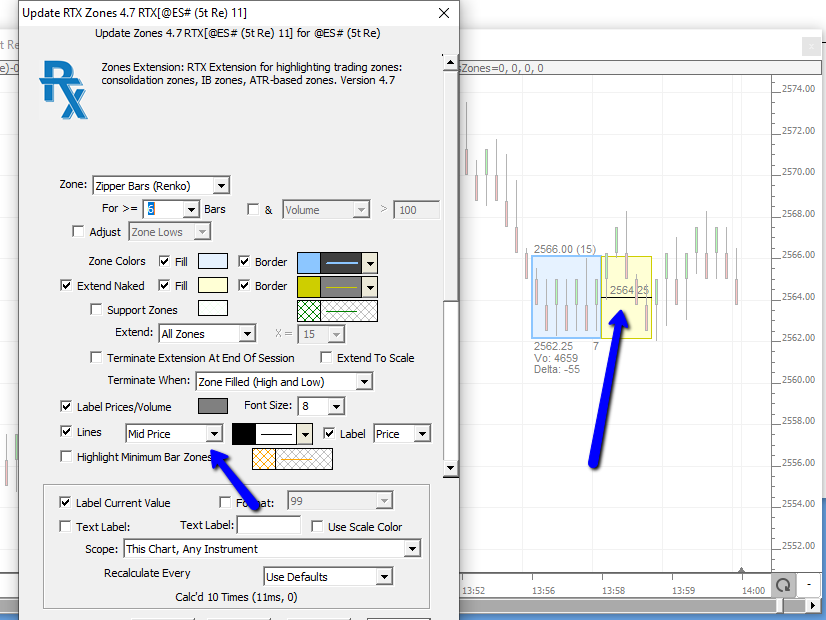
Task: Open the black line style dropdown
Action: [x=305, y=434]
